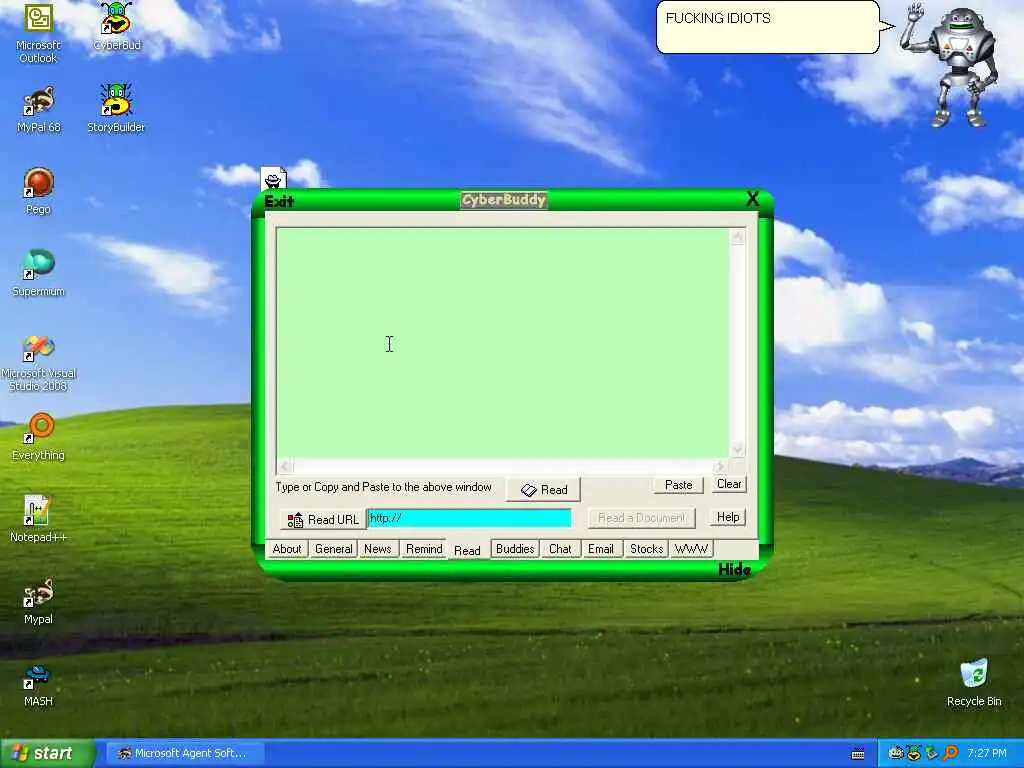Select the Everything desktop shortcut
This screenshot has width=1024, height=768.
point(39,436)
